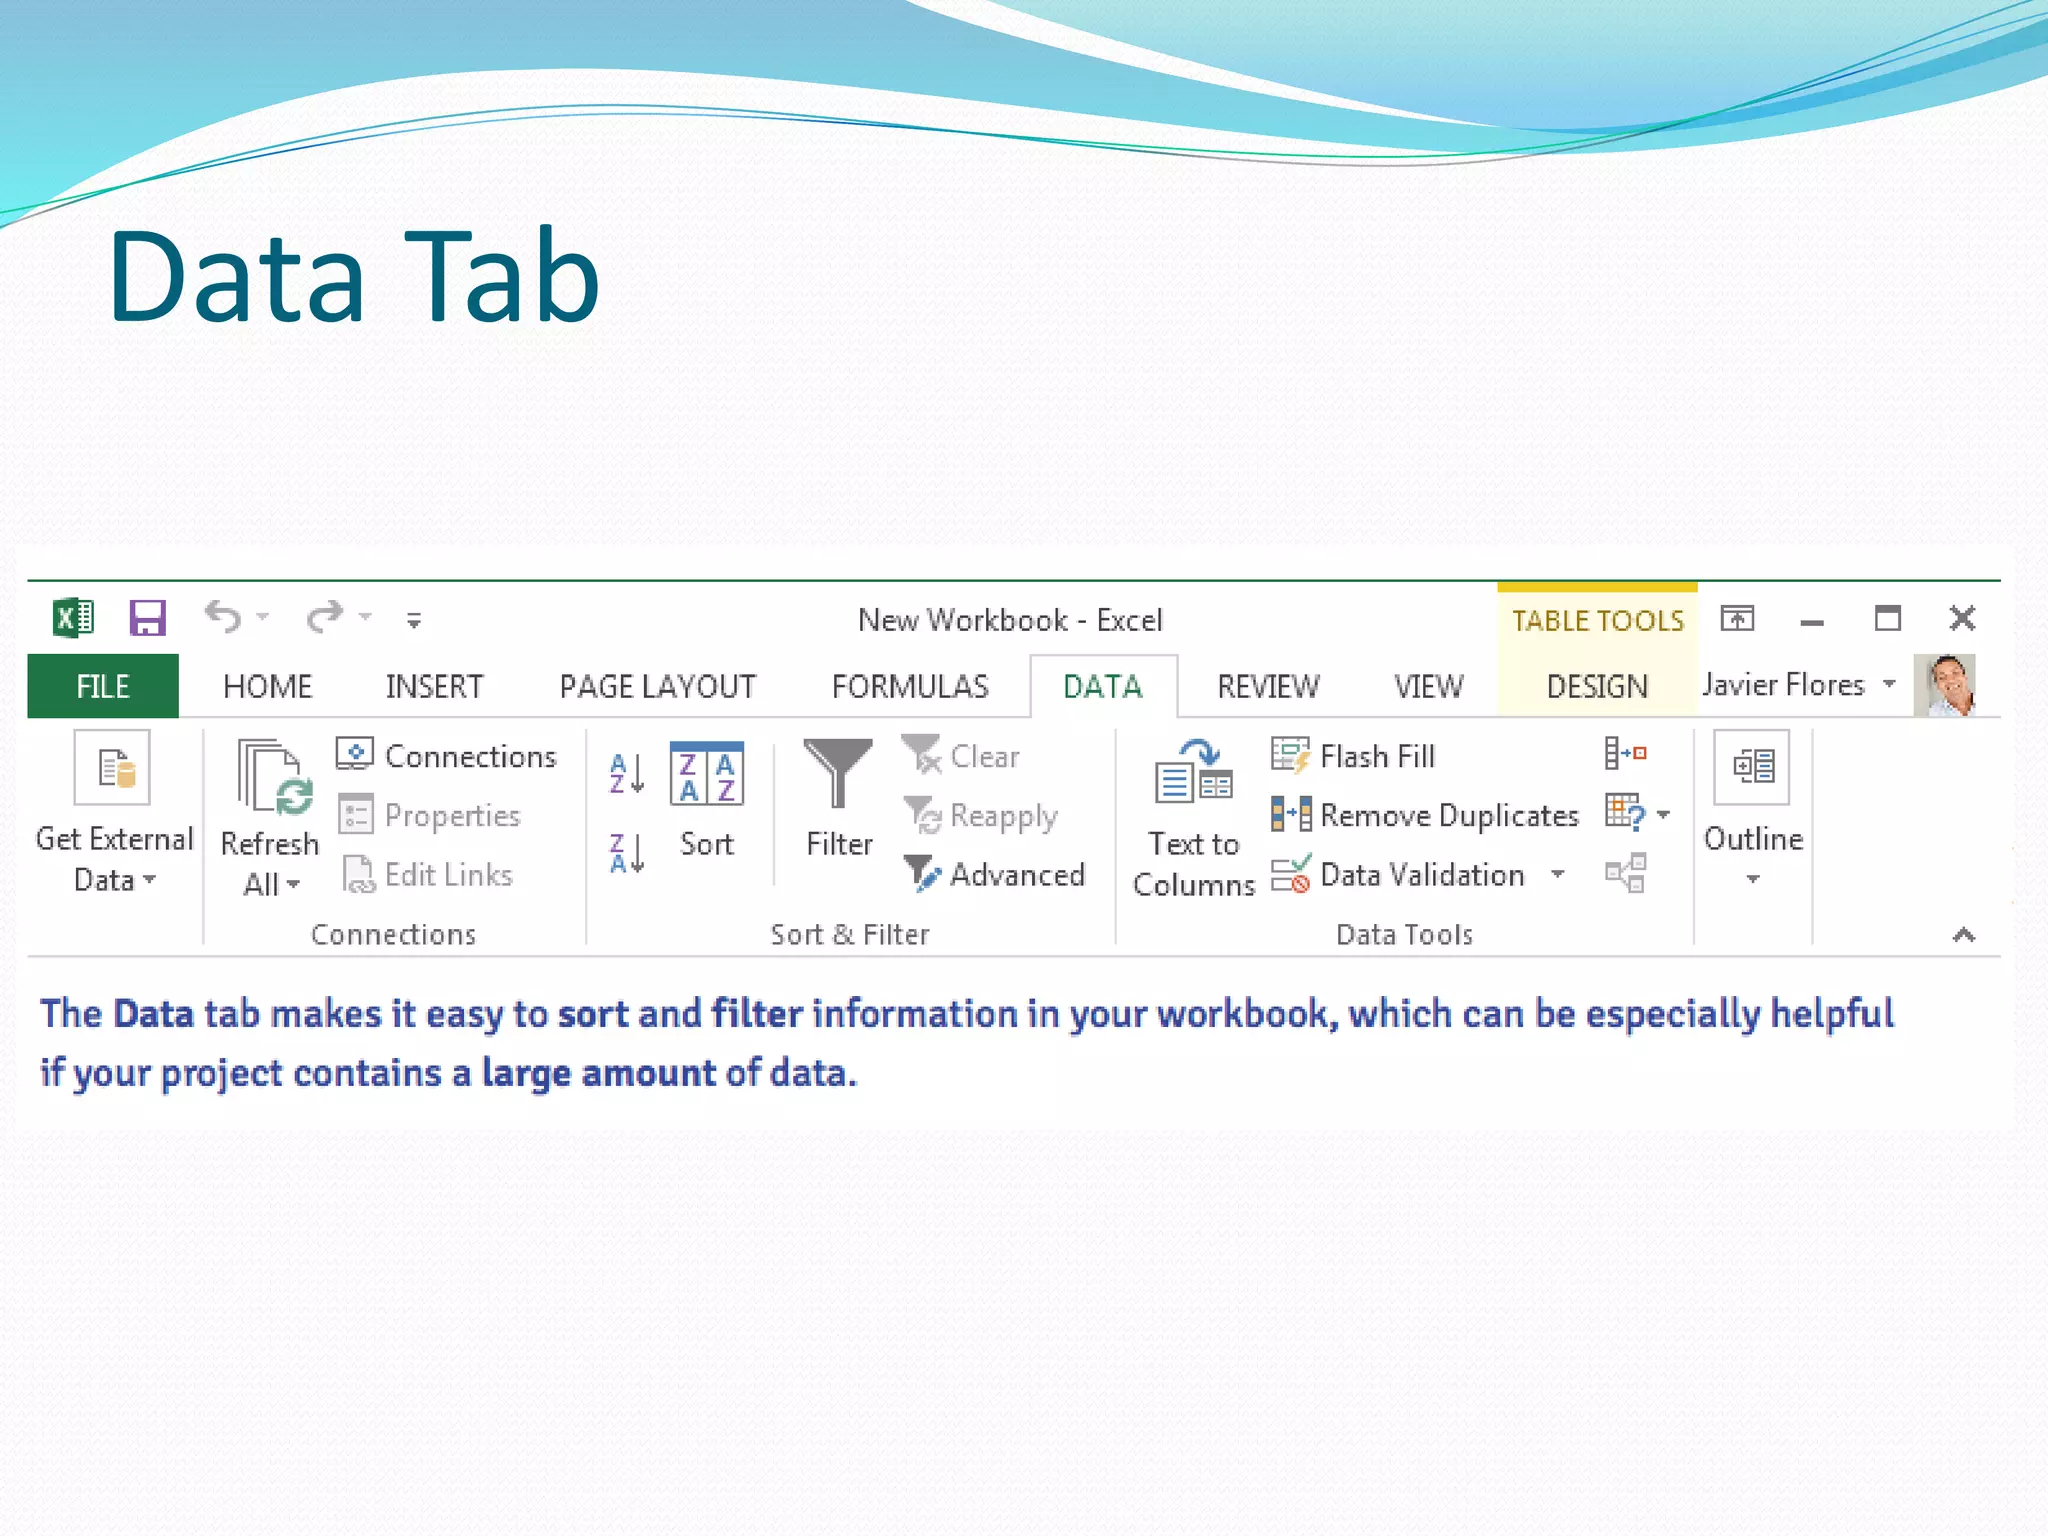Click the Advanced filter button
2048x1536 pixels.
pyautogui.click(x=994, y=874)
